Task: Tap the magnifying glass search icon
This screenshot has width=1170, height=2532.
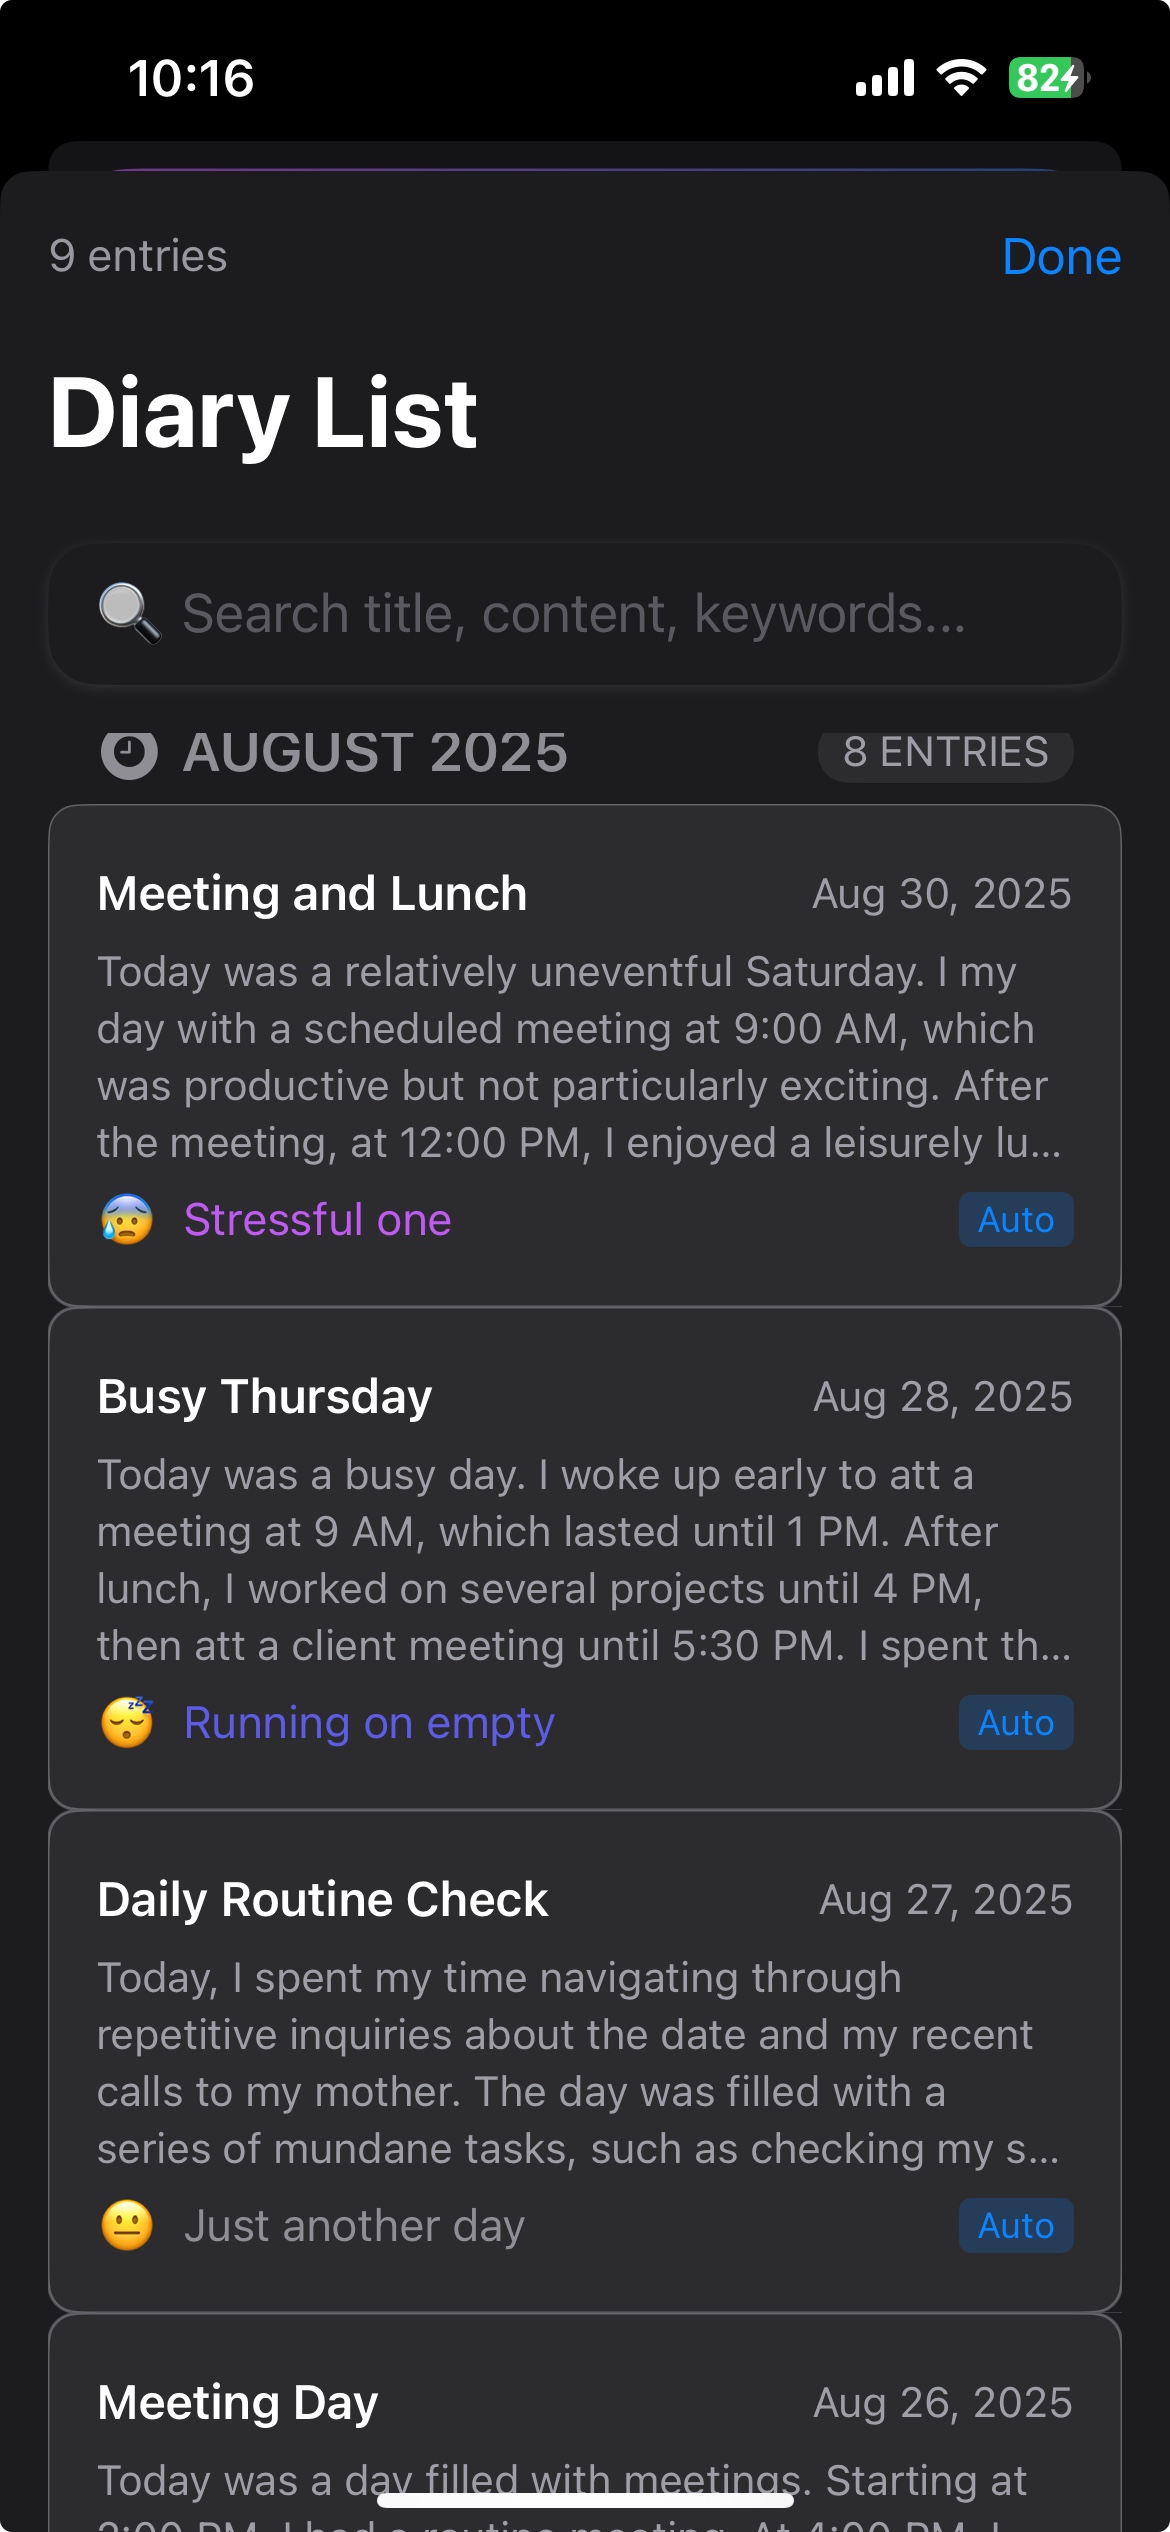Action: [x=129, y=613]
